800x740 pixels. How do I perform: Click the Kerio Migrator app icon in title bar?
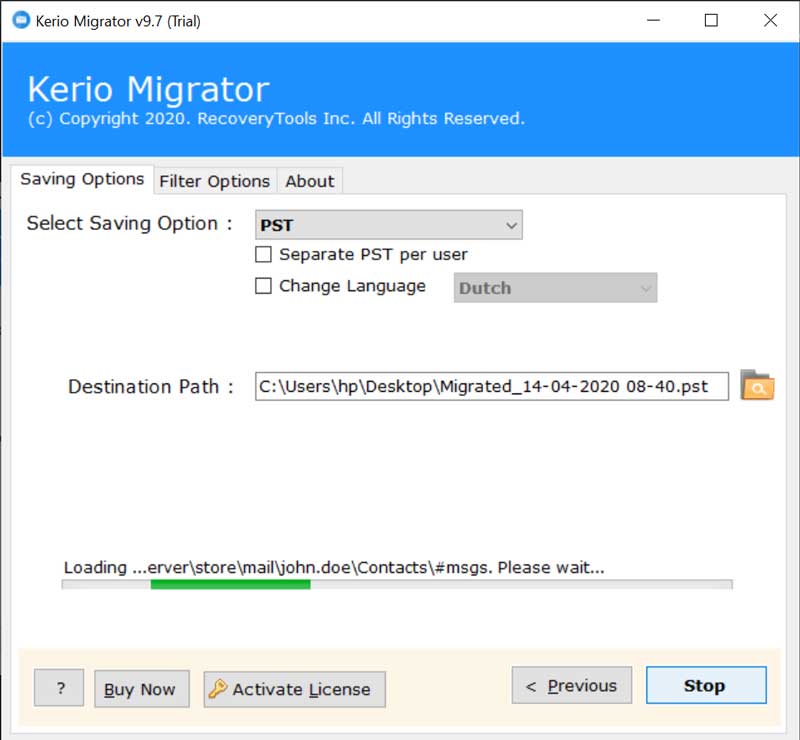point(21,20)
